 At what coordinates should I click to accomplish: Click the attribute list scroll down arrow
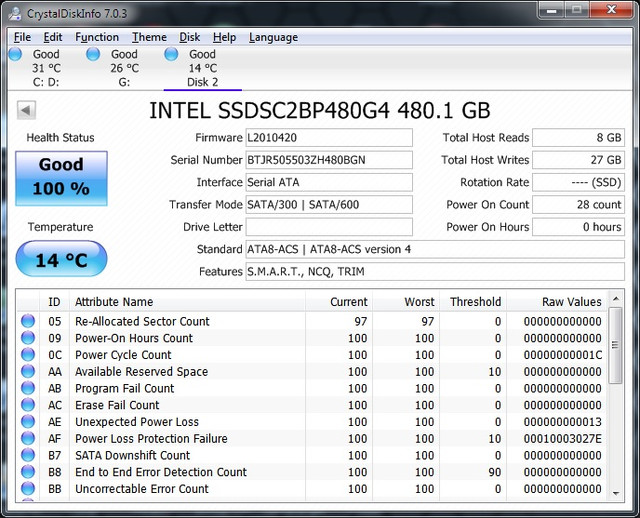tap(616, 494)
